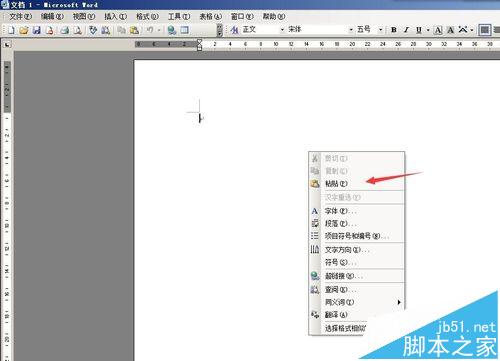The height and width of the screenshot is (361, 500).
Task: Expand the character scaling dropdown arrow
Action: point(472,30)
